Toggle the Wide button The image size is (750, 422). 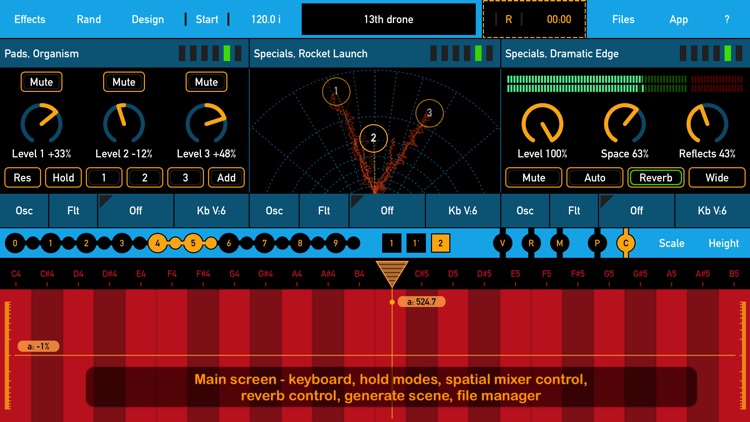click(x=717, y=178)
